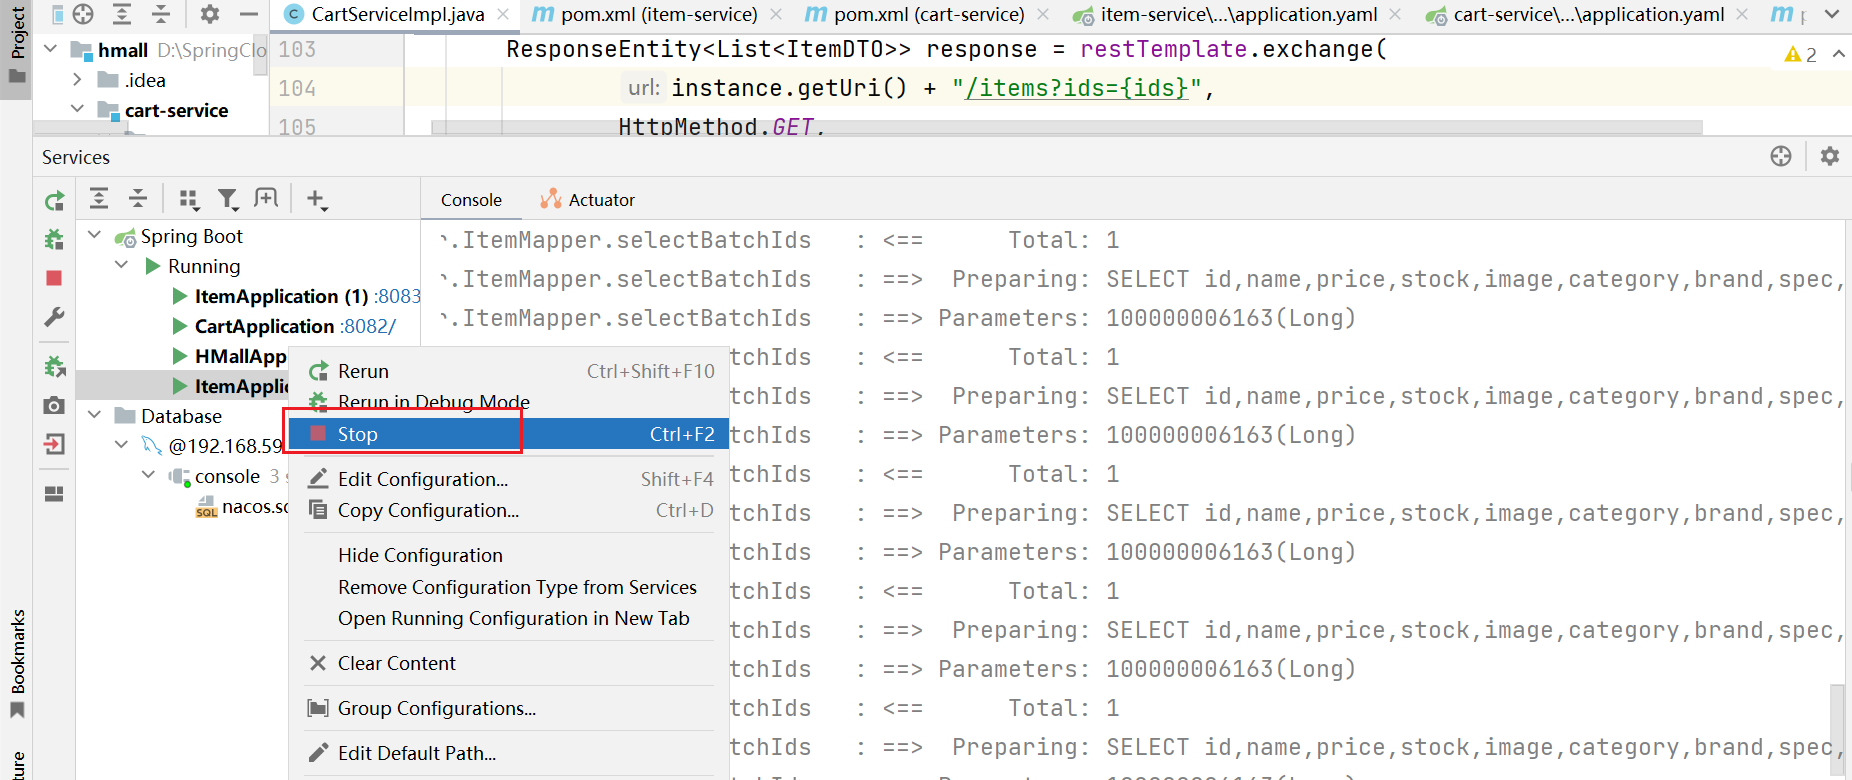The width and height of the screenshot is (1852, 780).
Task: Close the CartServiceImpl.java tab
Action: 503,14
